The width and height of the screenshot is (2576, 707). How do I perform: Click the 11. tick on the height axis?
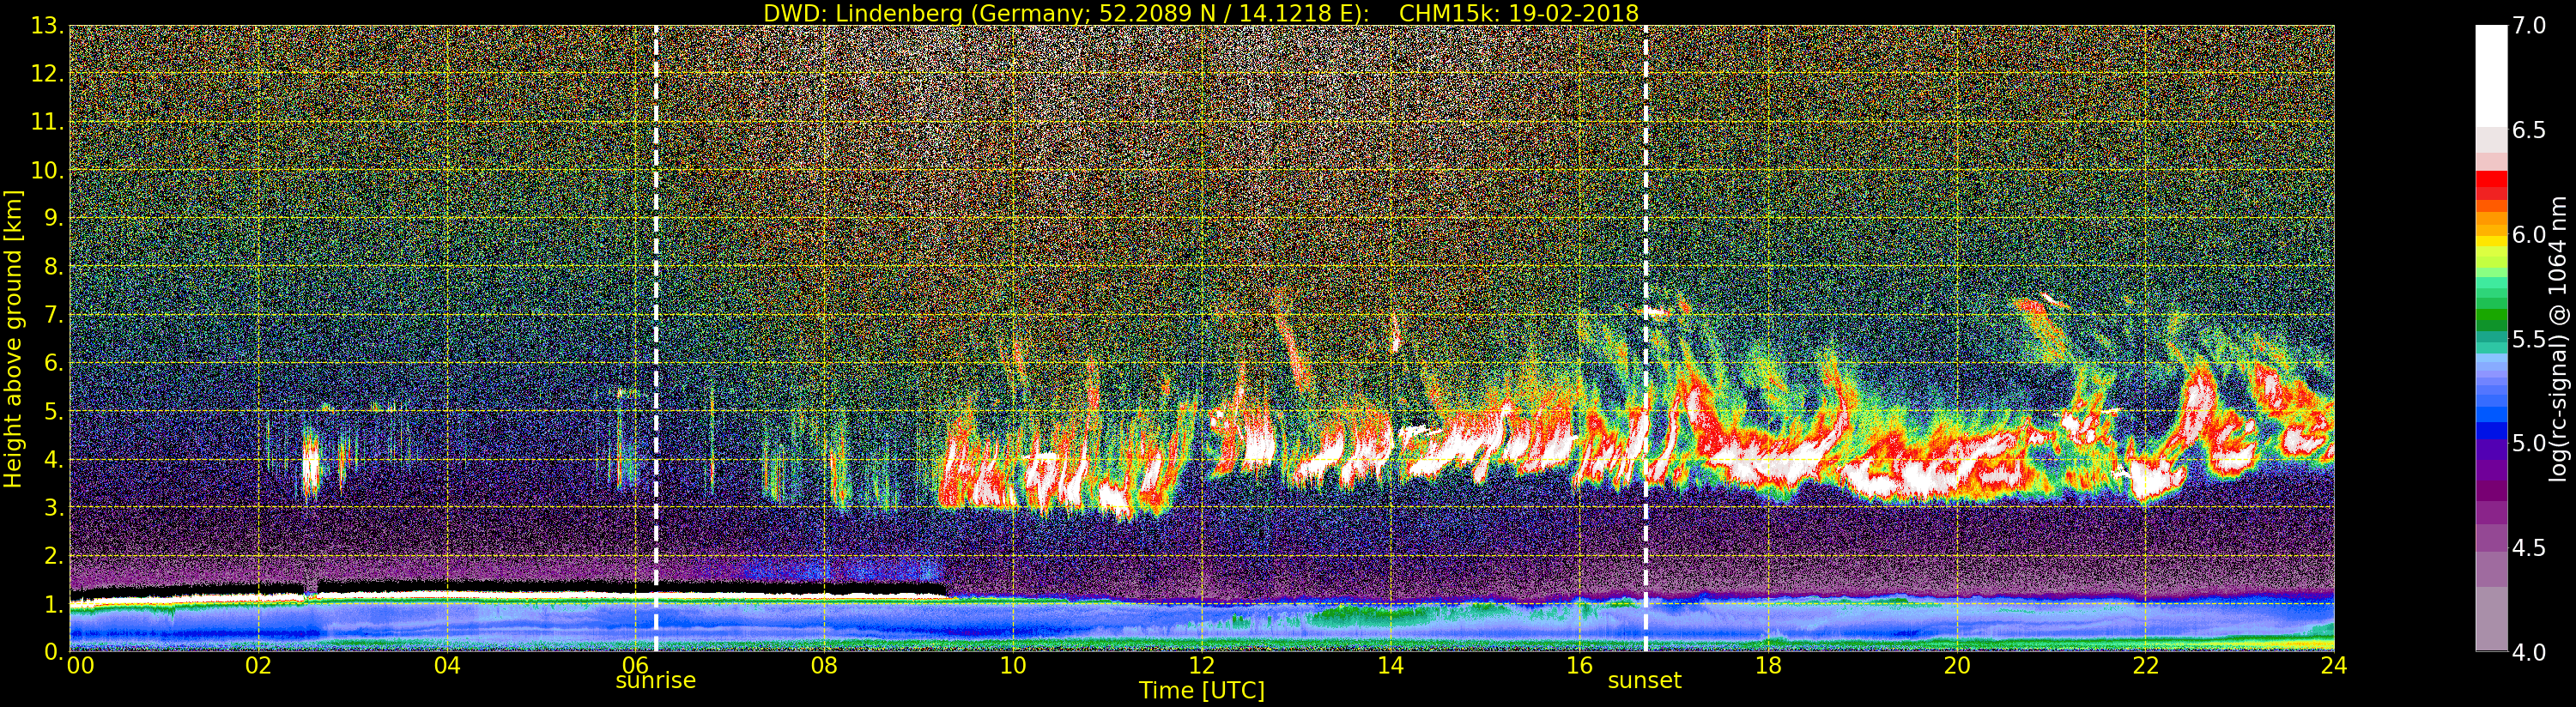[x=46, y=122]
